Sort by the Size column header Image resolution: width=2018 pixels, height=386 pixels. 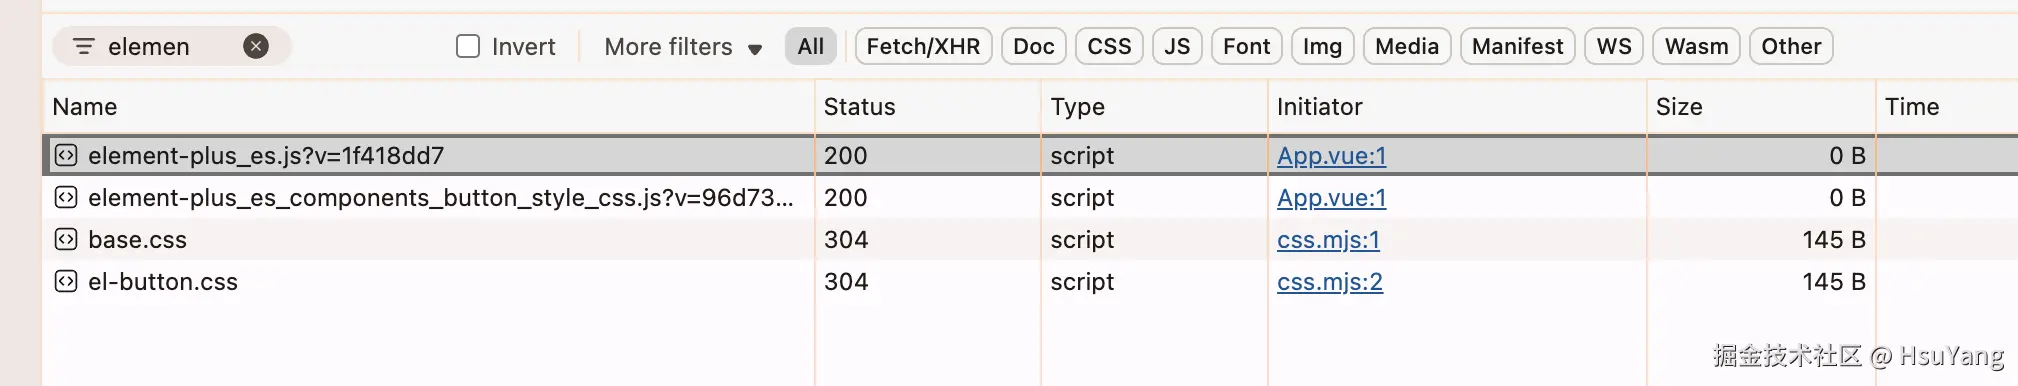pos(1761,107)
